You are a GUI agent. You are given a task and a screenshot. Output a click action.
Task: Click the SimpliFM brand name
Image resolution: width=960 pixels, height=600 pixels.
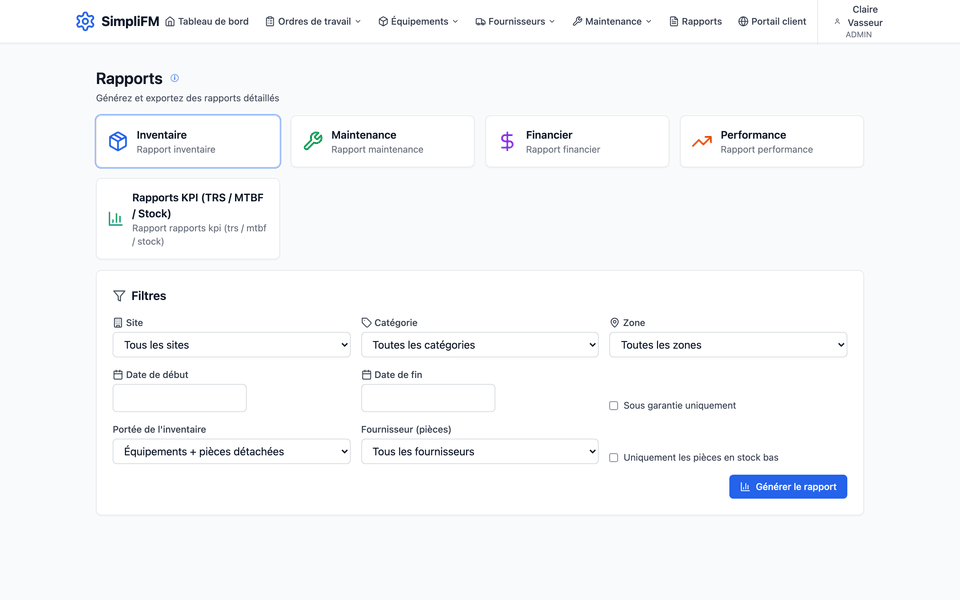pos(130,21)
